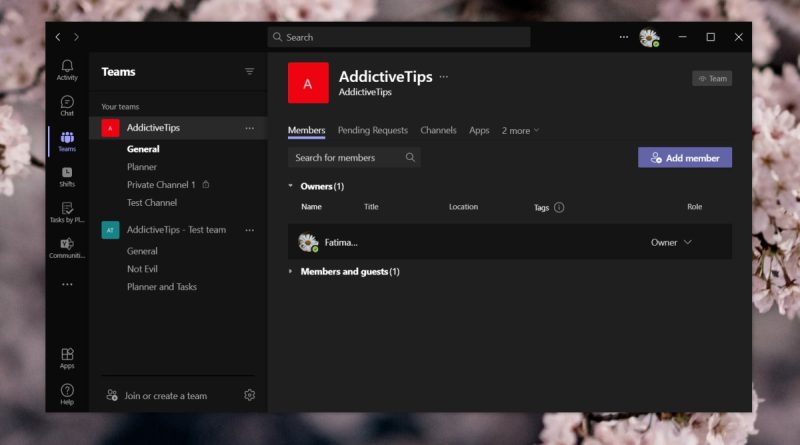Click Join or create a team

165,395
